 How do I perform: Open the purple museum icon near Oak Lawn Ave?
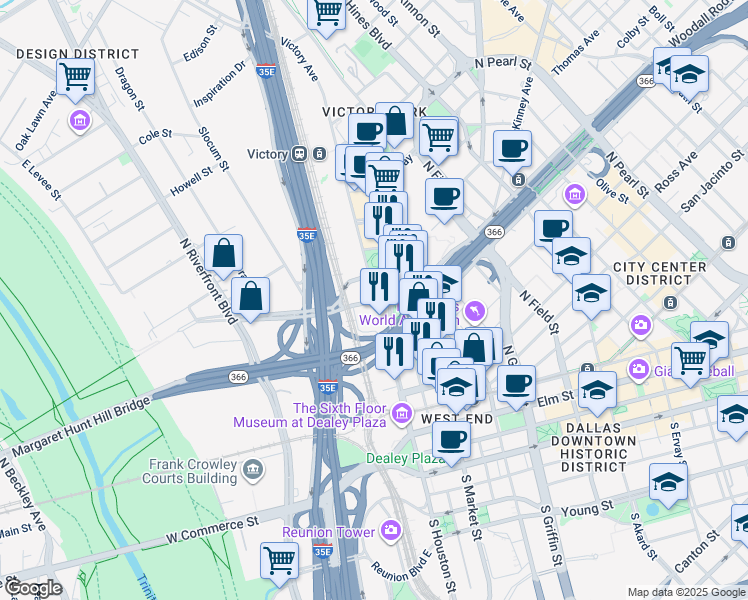click(79, 121)
